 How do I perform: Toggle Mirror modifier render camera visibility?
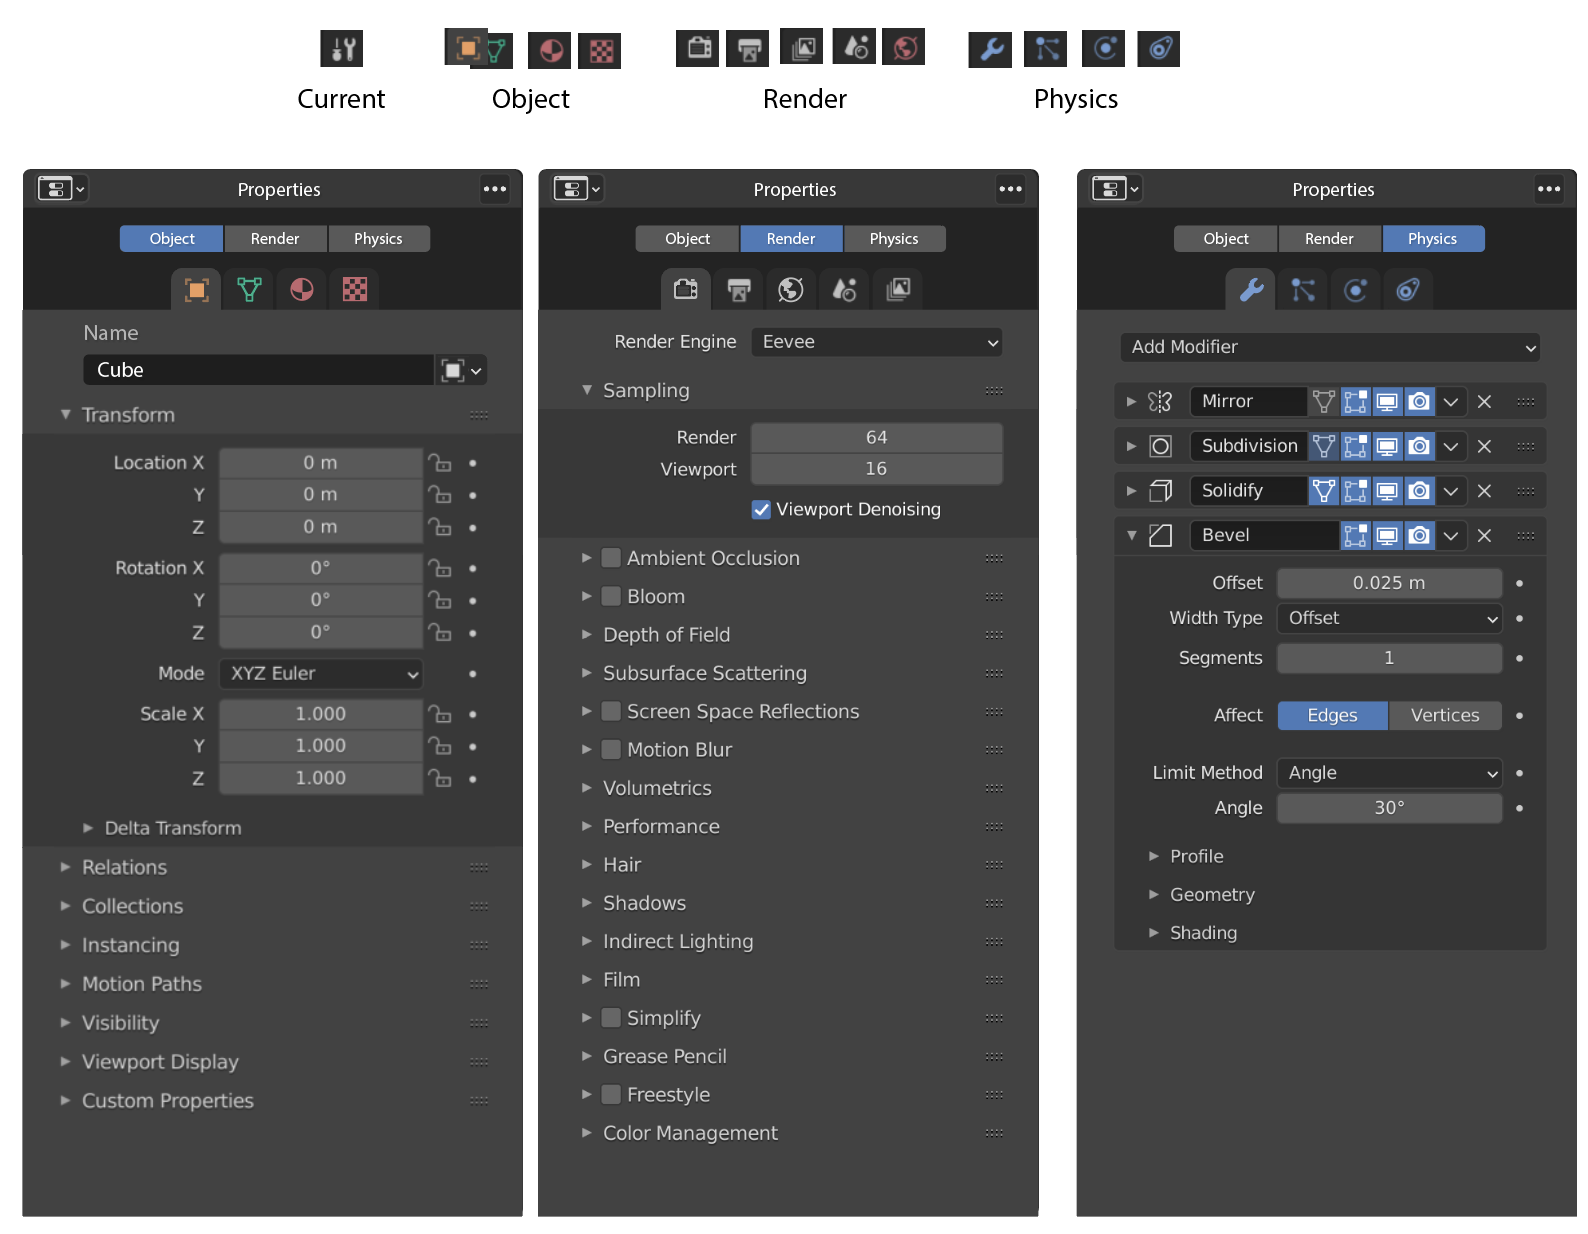tap(1419, 402)
